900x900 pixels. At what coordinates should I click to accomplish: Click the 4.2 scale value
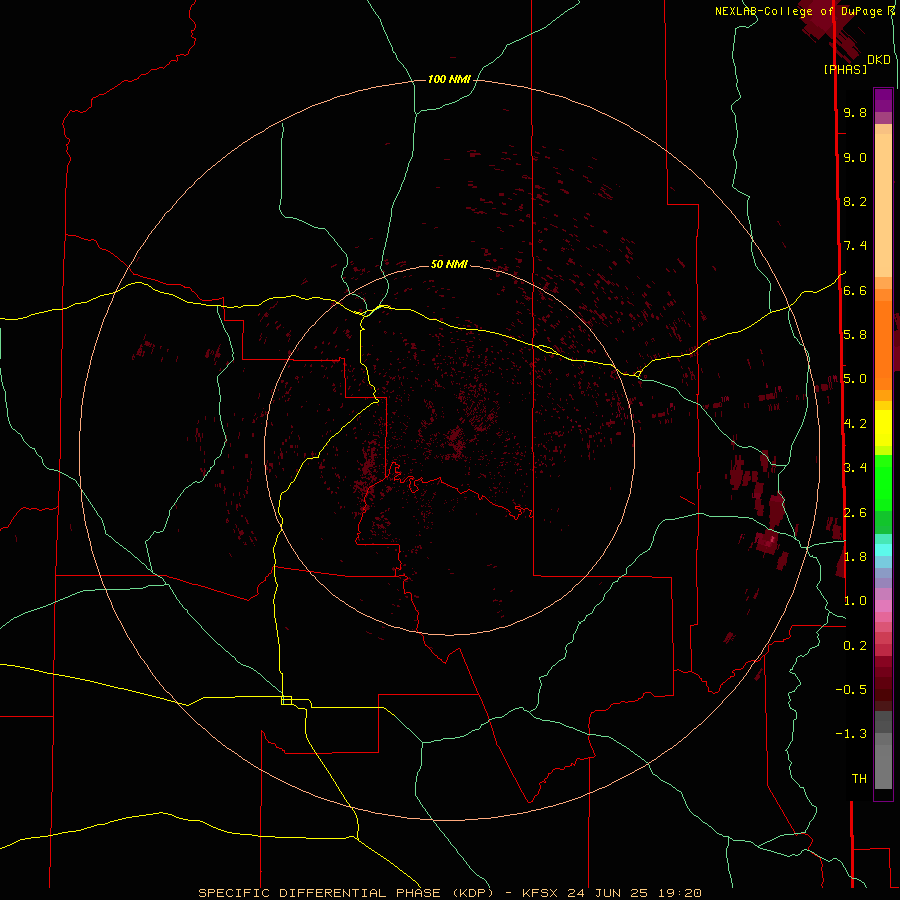coord(855,424)
